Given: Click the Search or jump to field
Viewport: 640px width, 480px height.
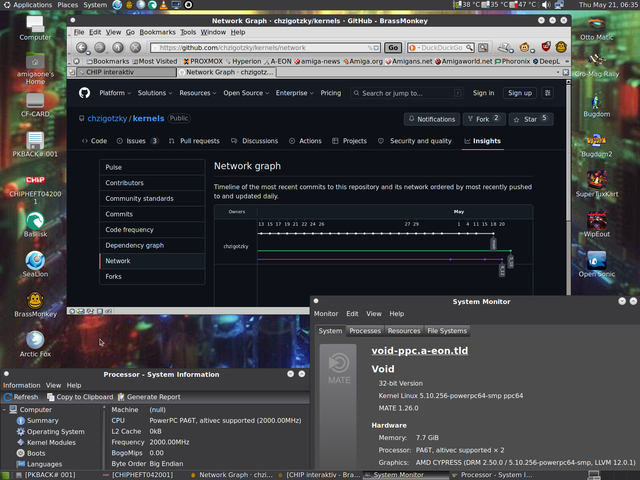Looking at the screenshot, I should [x=407, y=93].
